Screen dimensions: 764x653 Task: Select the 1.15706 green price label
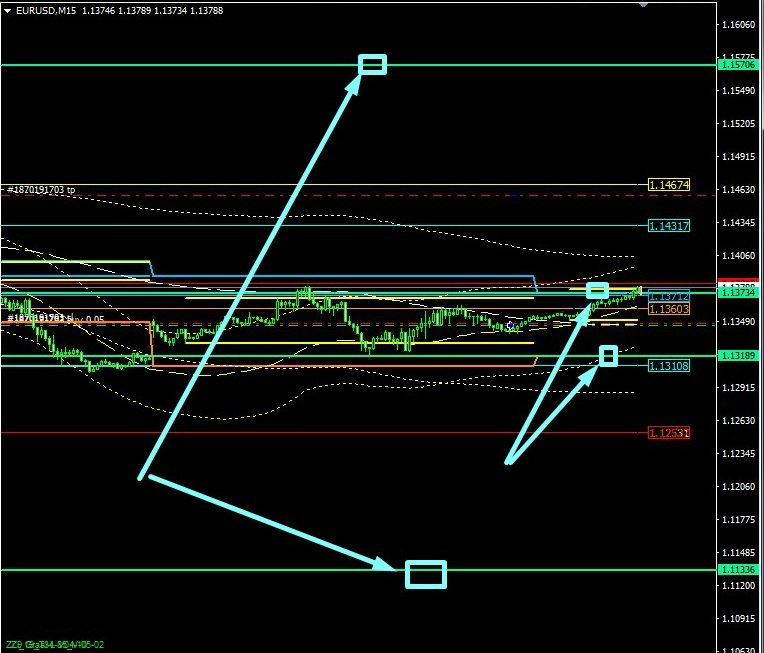(x=737, y=65)
